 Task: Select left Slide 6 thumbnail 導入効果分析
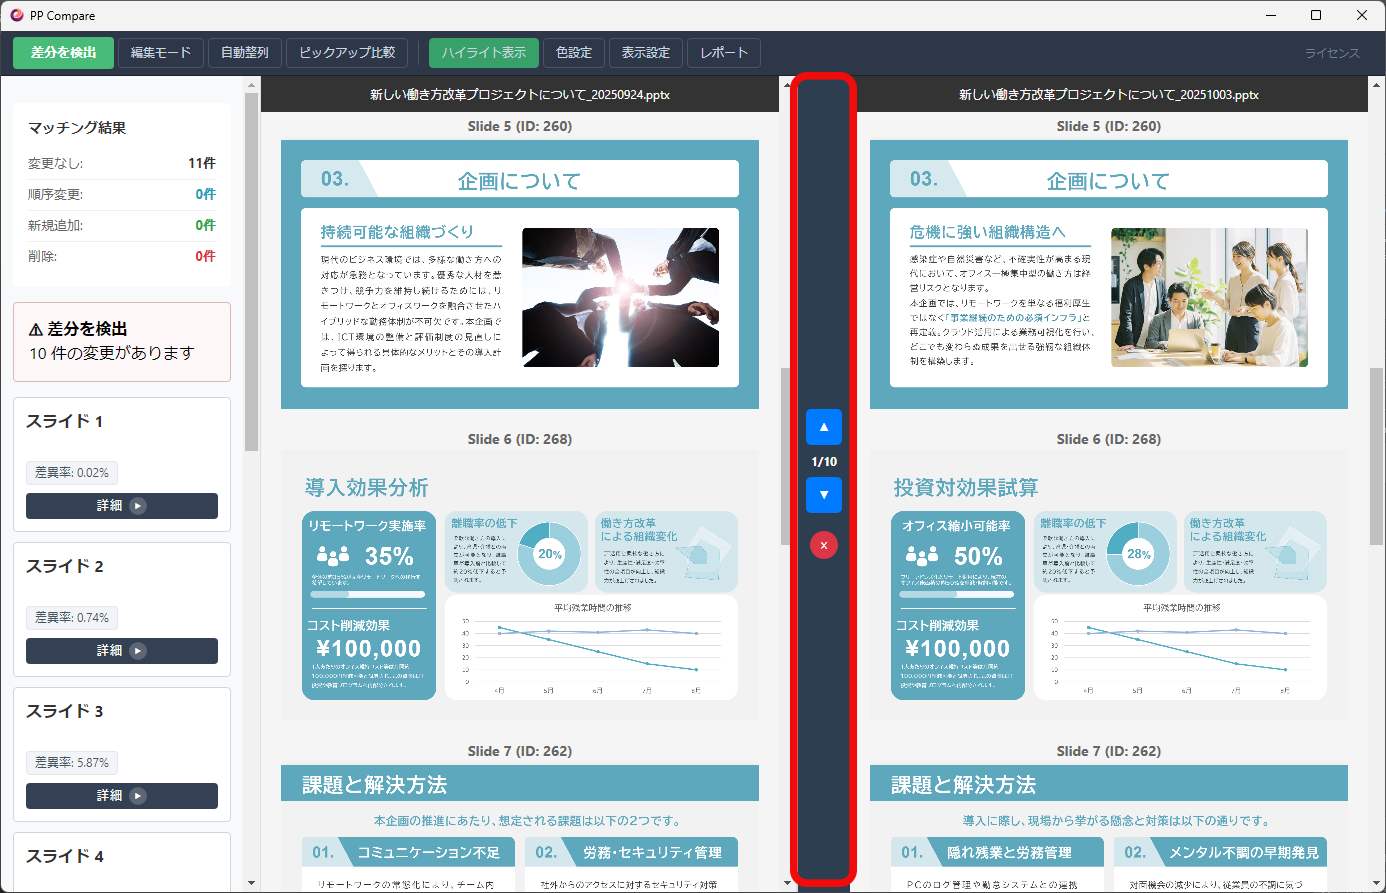(x=520, y=586)
